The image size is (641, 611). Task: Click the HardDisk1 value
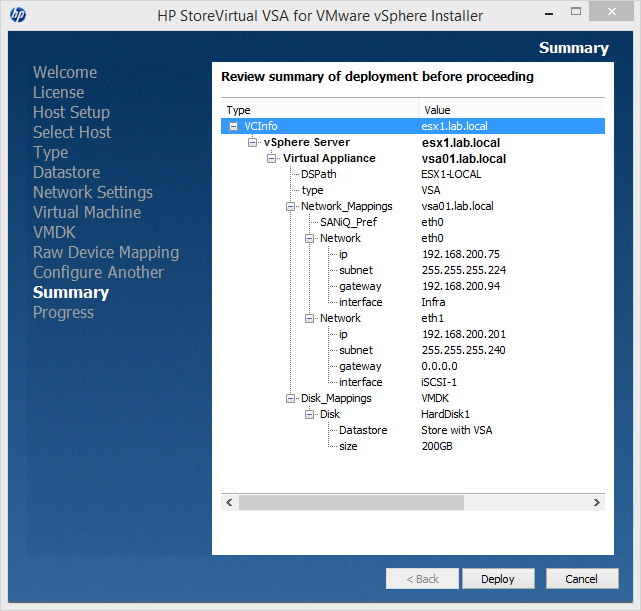446,414
